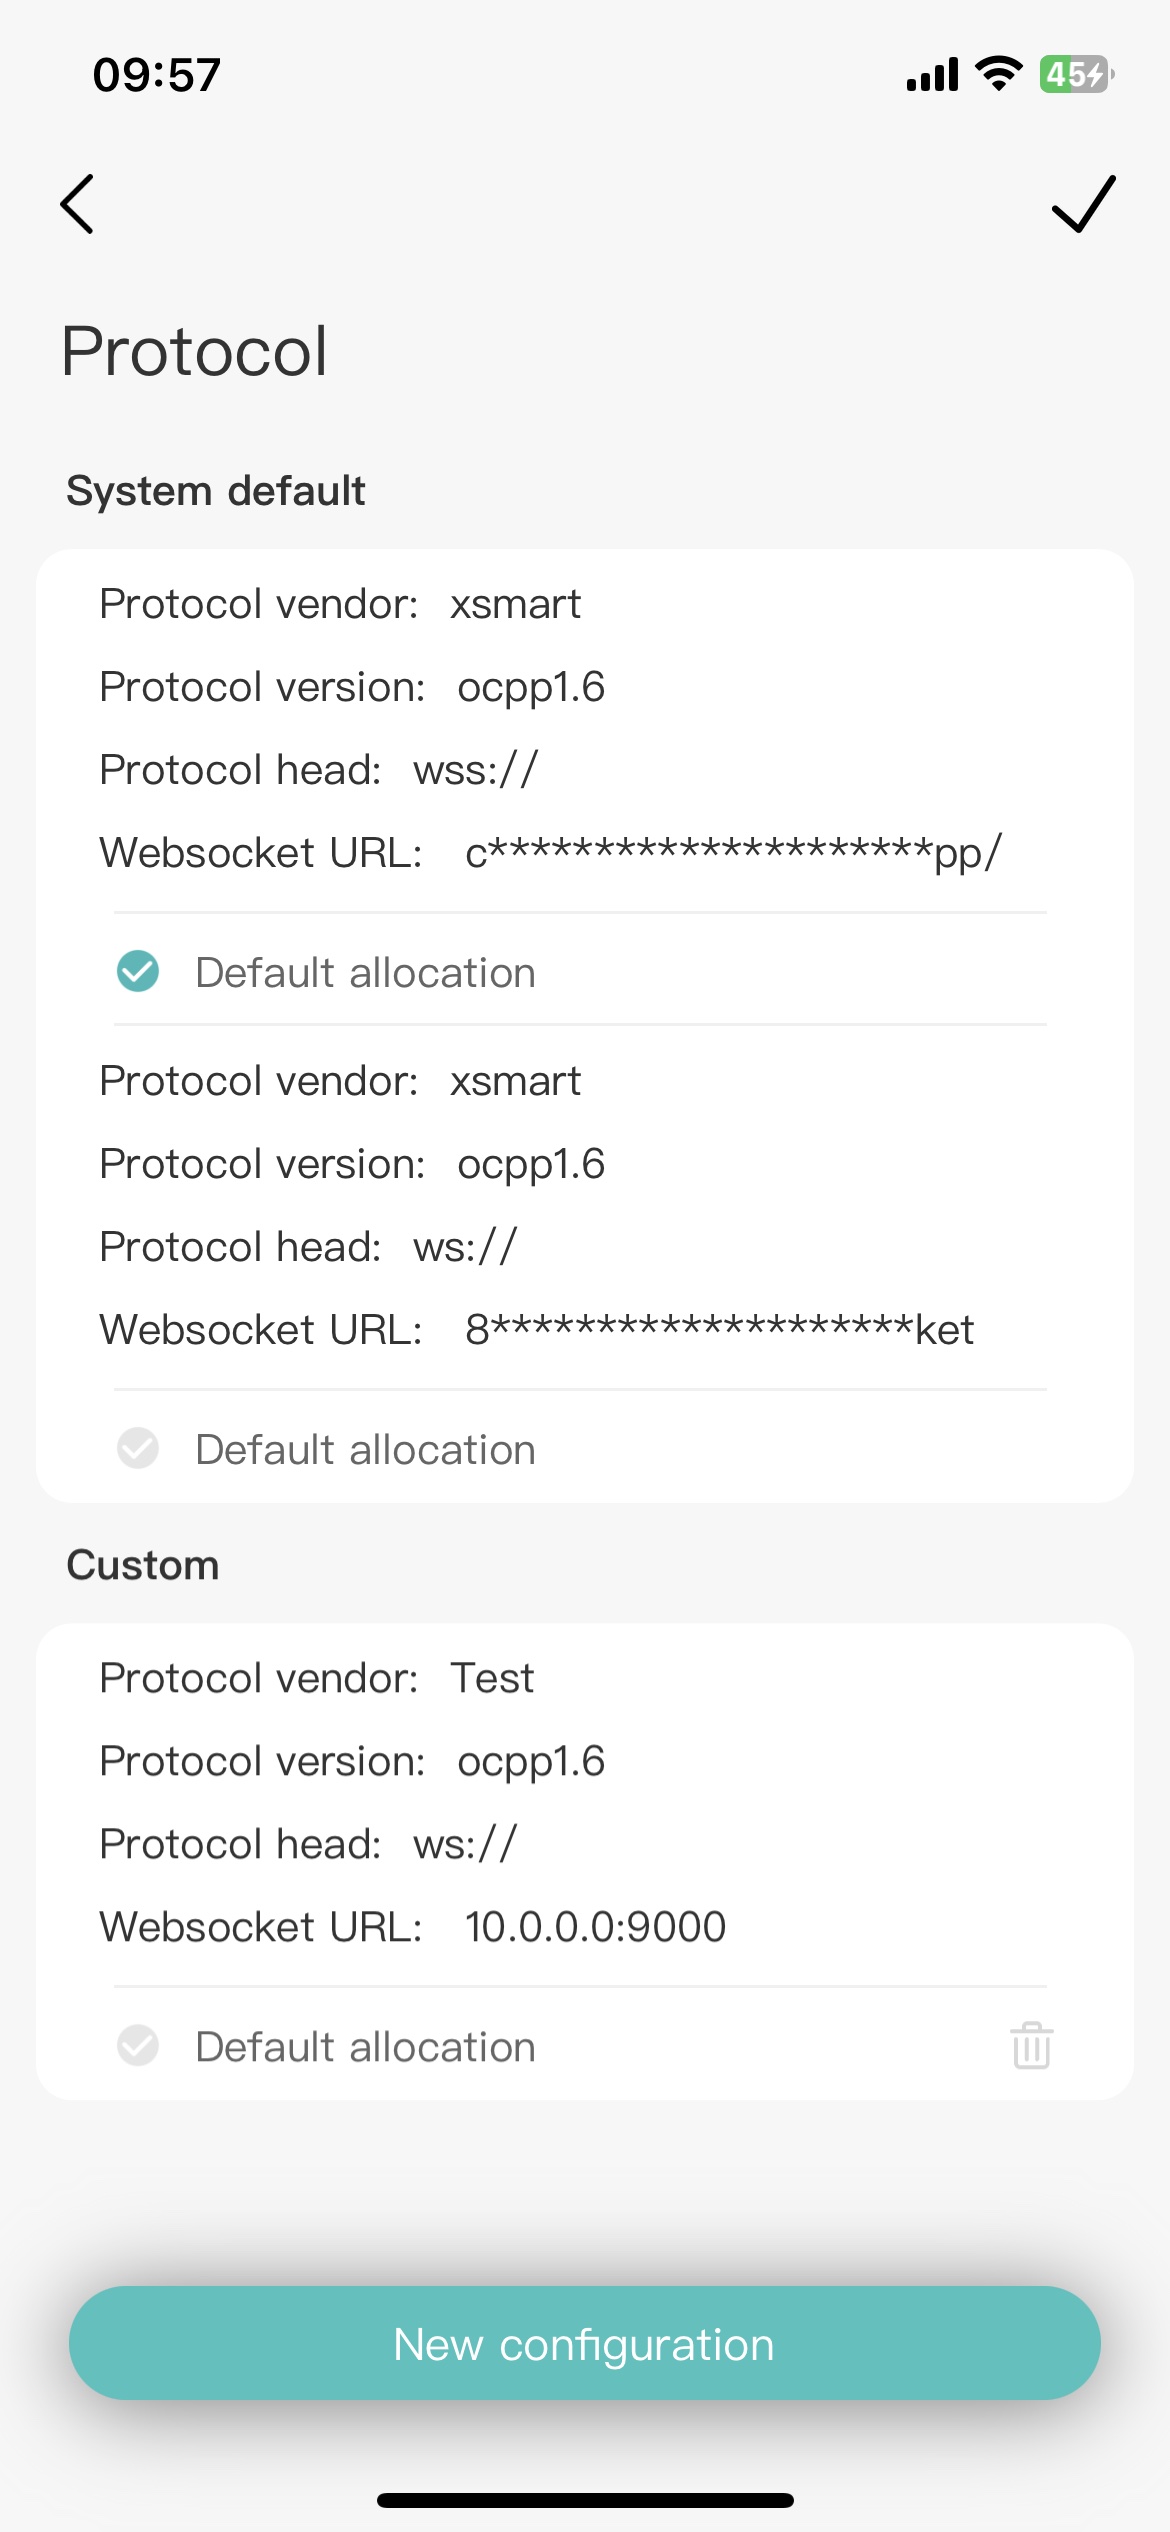Select the masked Websocket URL ending in pp/

click(x=732, y=853)
